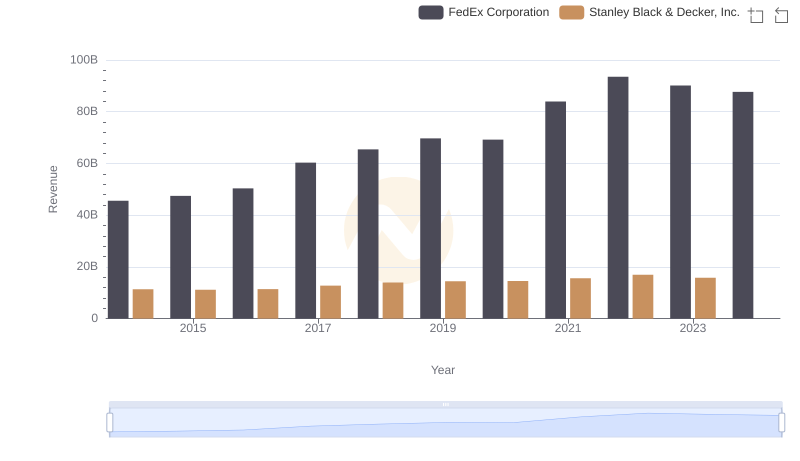800x461 pixels.
Task: Click the FedEx bar for 2019
Action: click(x=431, y=228)
